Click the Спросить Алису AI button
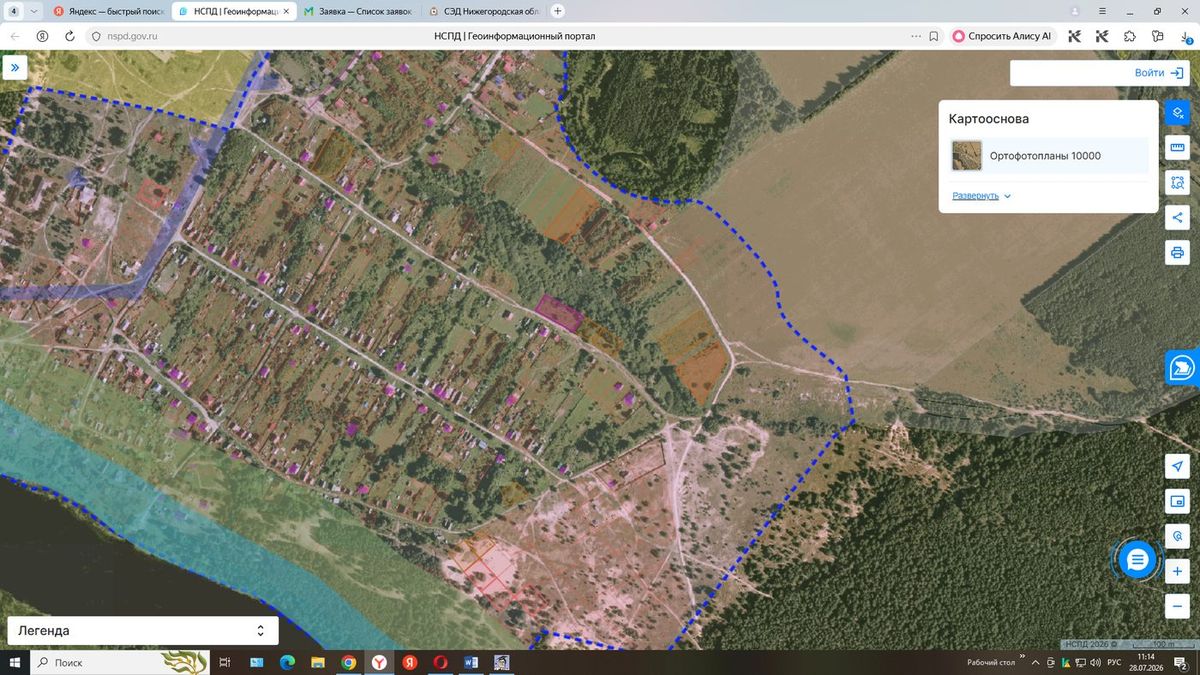1200x675 pixels. (1002, 36)
